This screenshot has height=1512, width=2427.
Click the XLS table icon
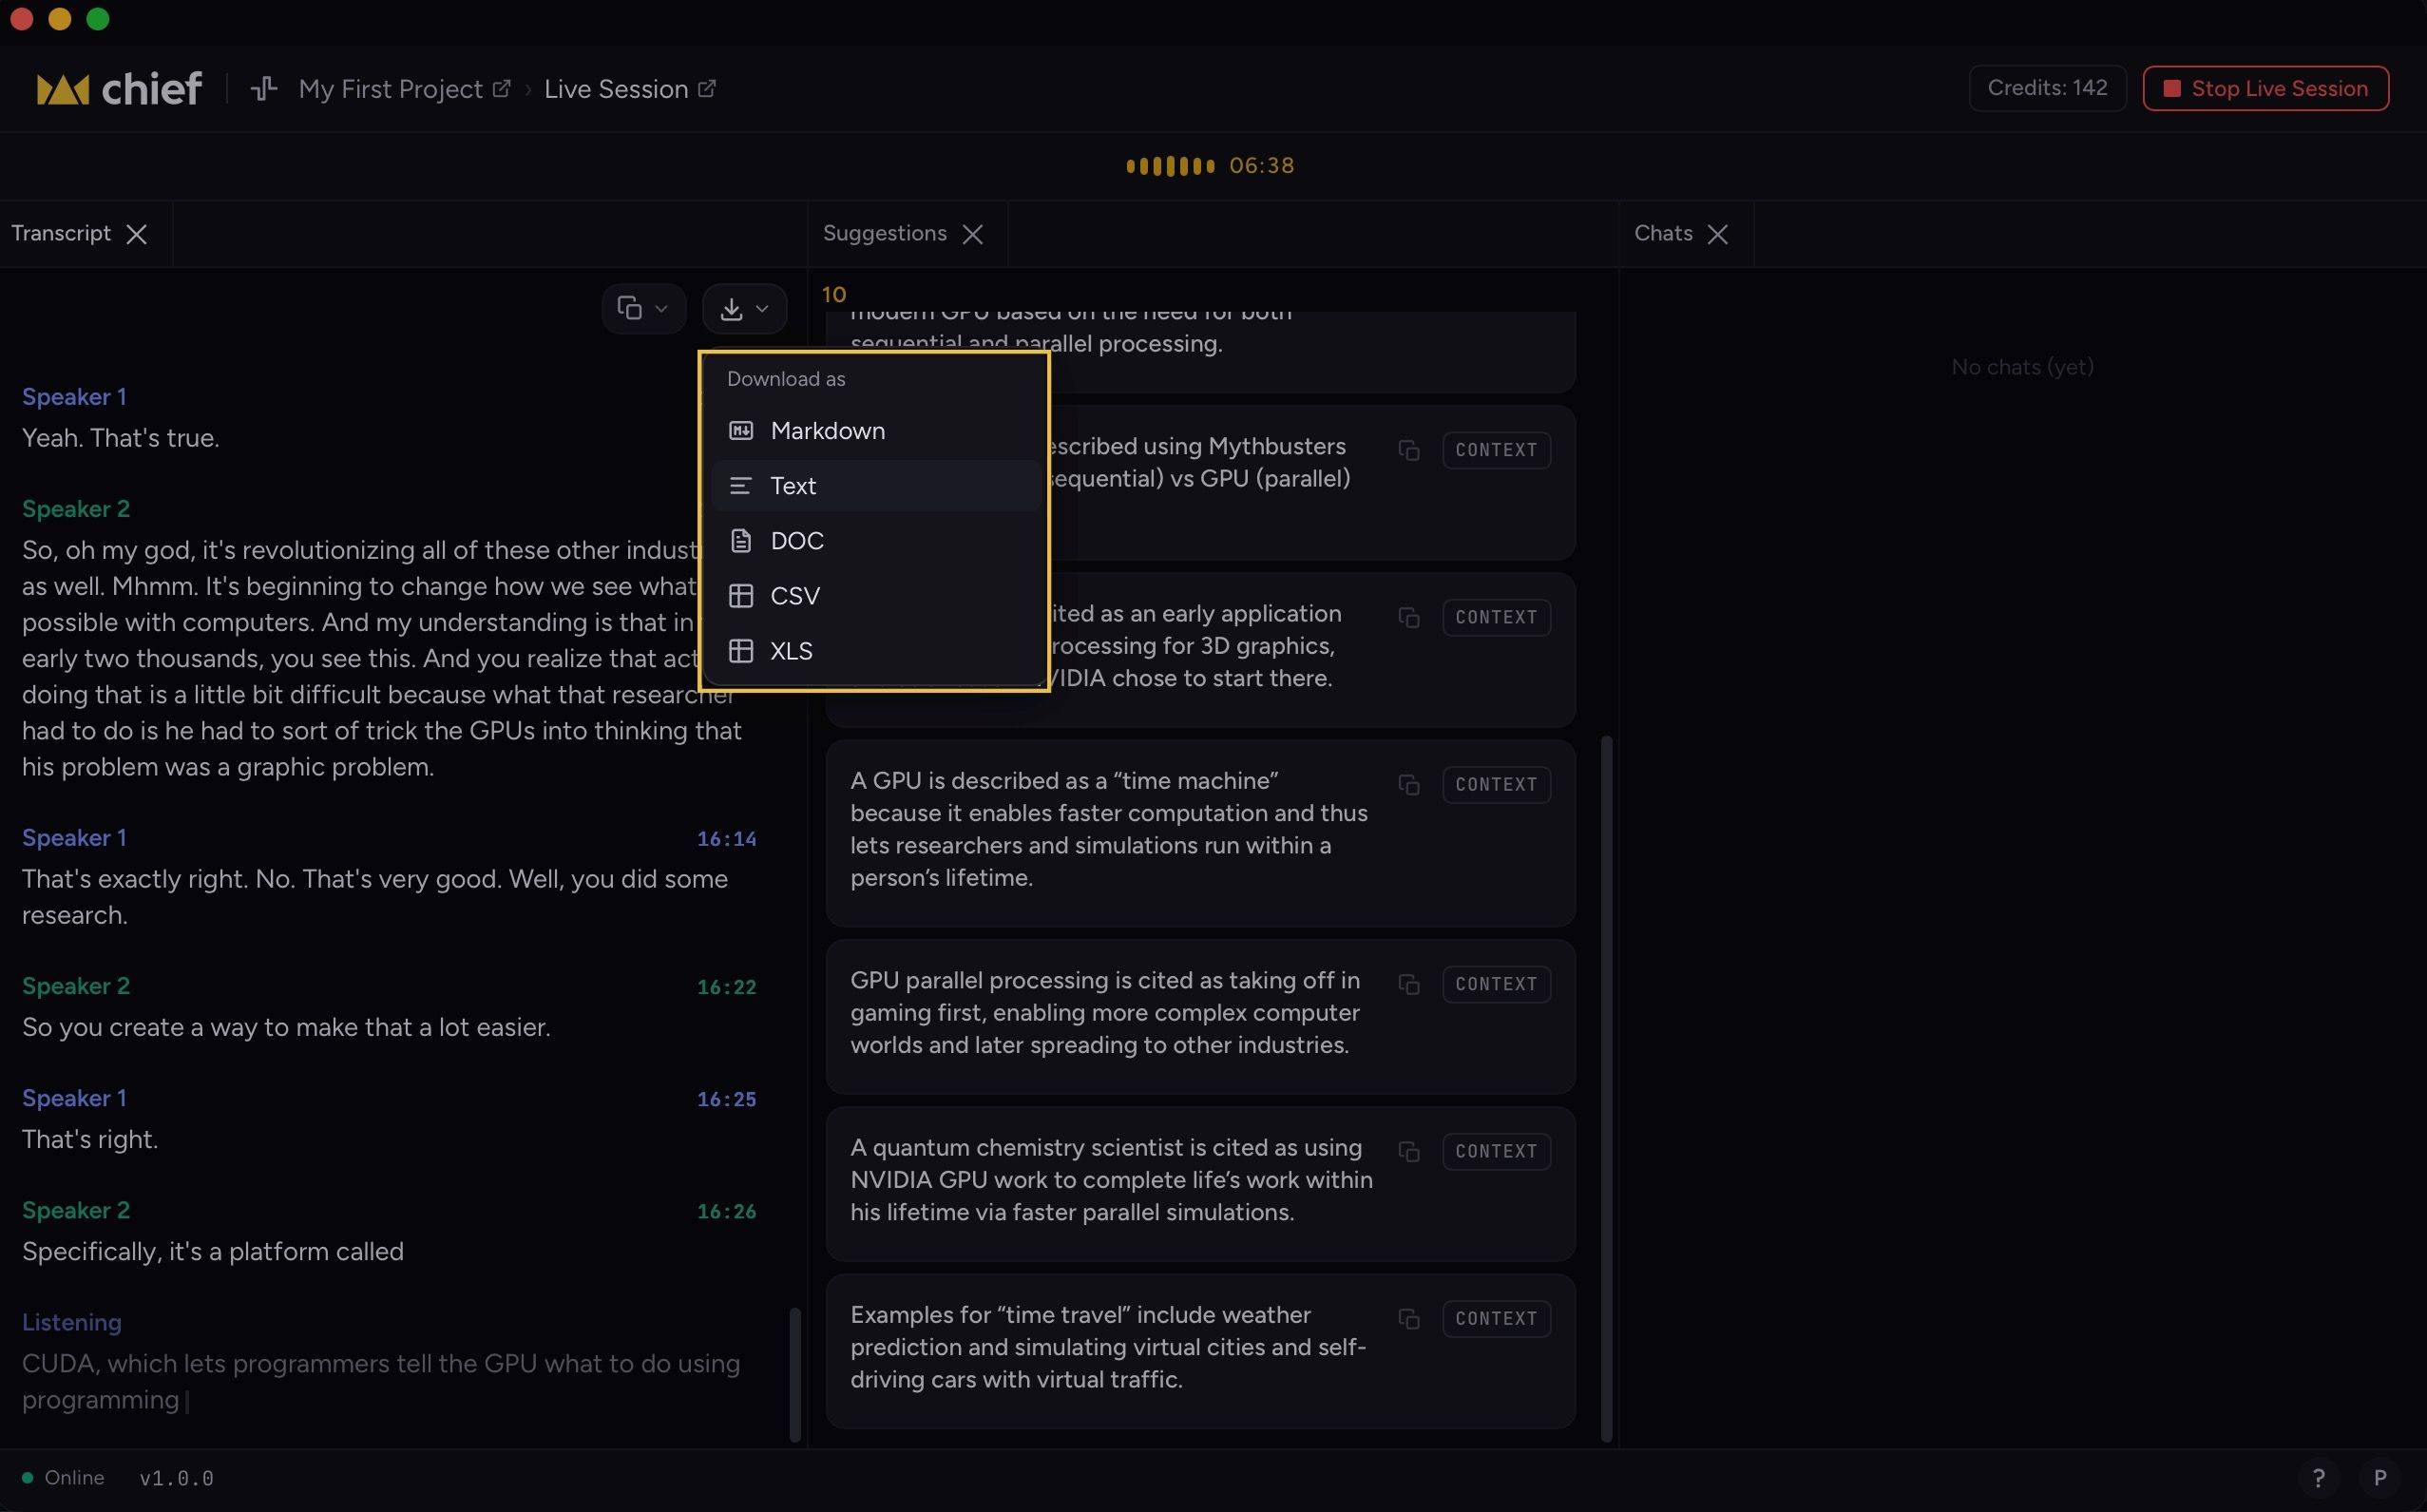[741, 651]
